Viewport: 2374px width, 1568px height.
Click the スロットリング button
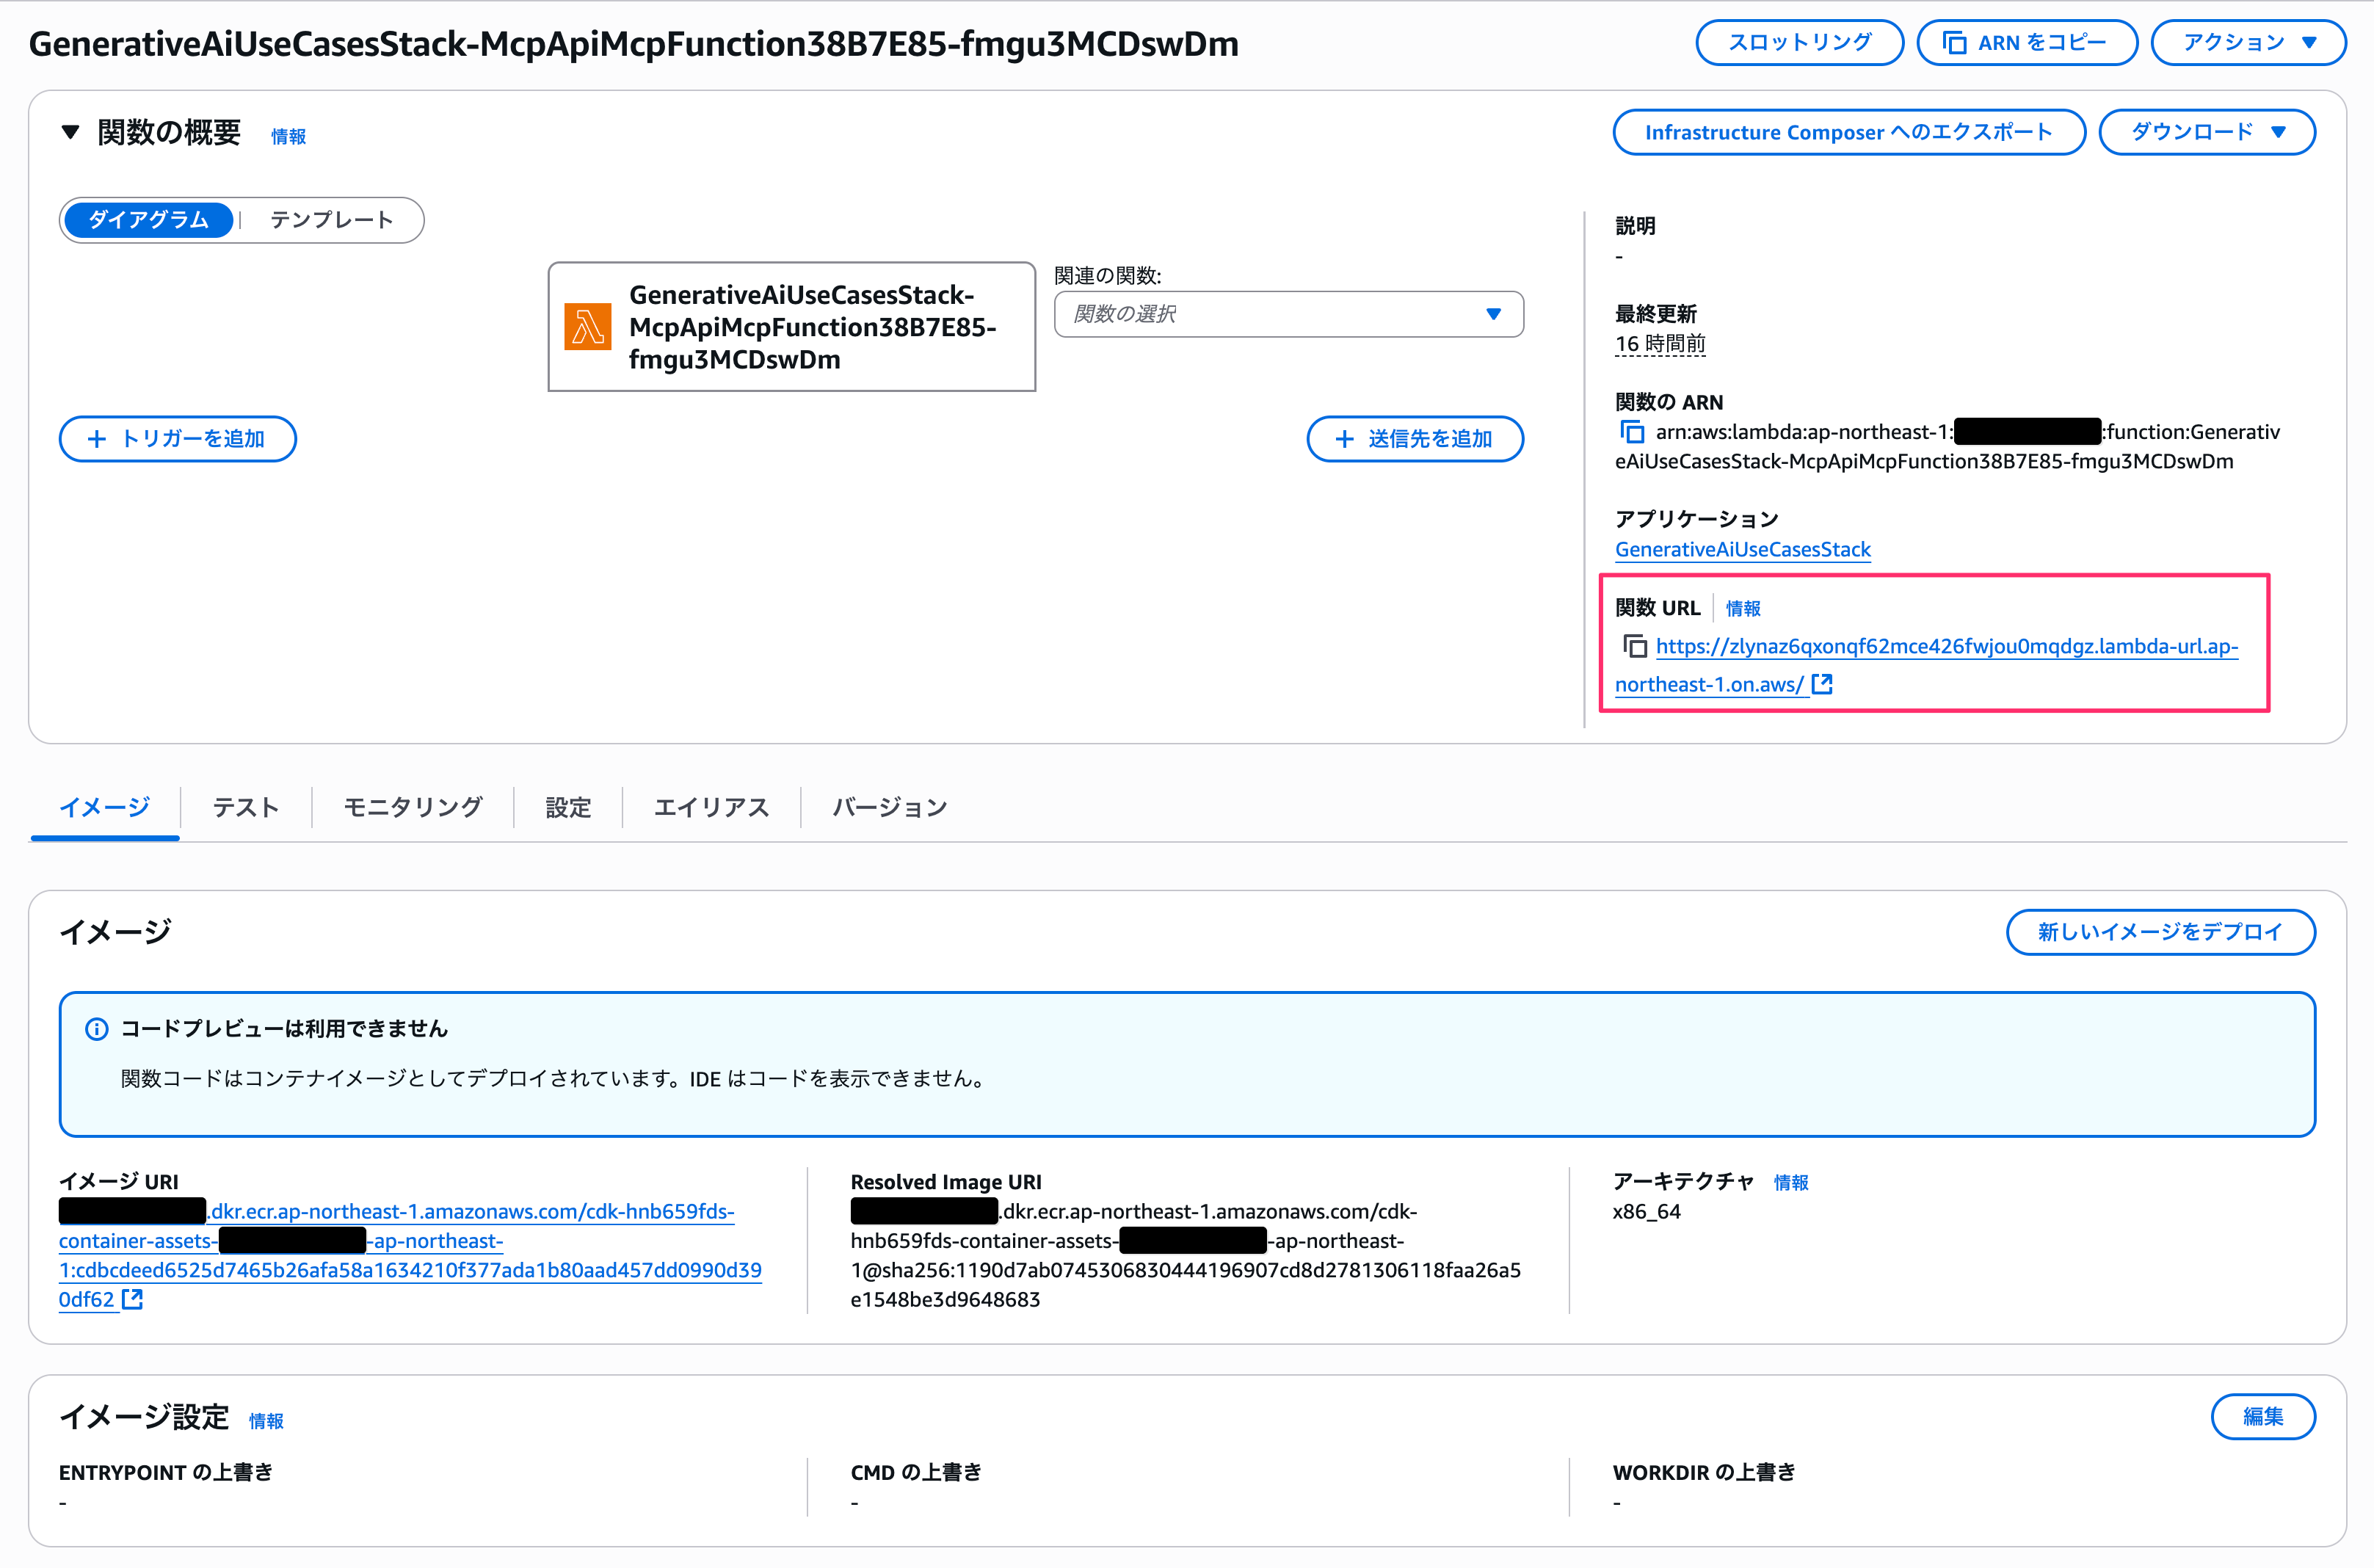pos(1799,43)
